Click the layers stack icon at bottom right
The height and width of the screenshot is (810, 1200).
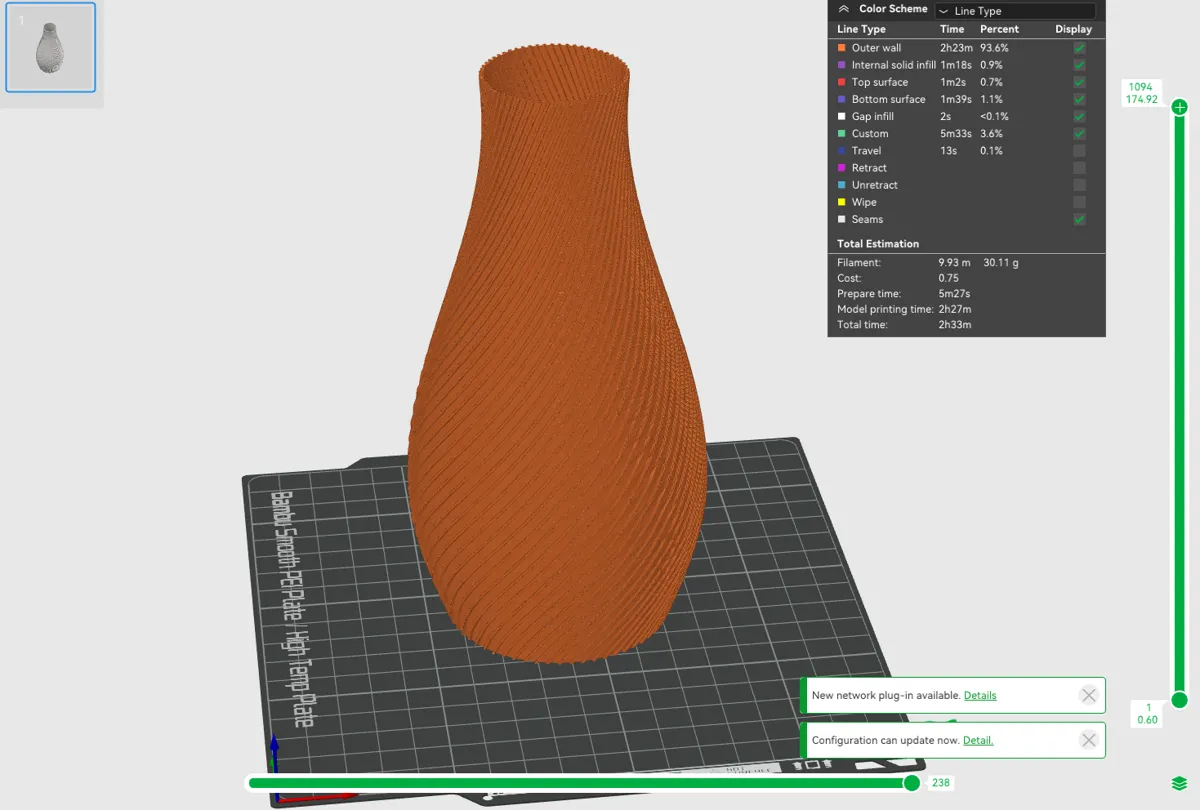(x=1179, y=783)
